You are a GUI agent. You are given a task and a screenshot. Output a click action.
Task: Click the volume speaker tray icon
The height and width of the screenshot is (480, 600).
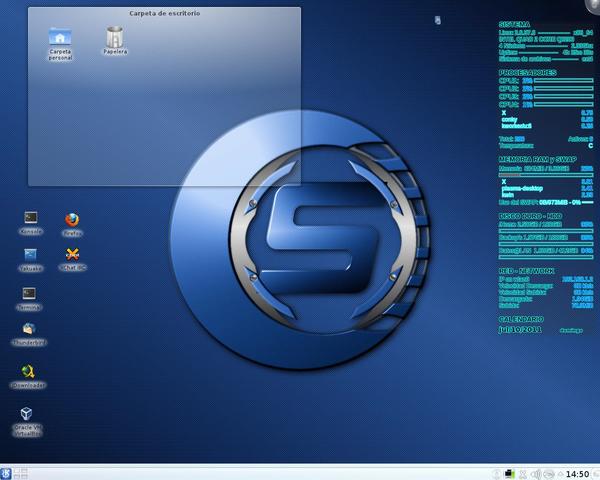[536, 474]
